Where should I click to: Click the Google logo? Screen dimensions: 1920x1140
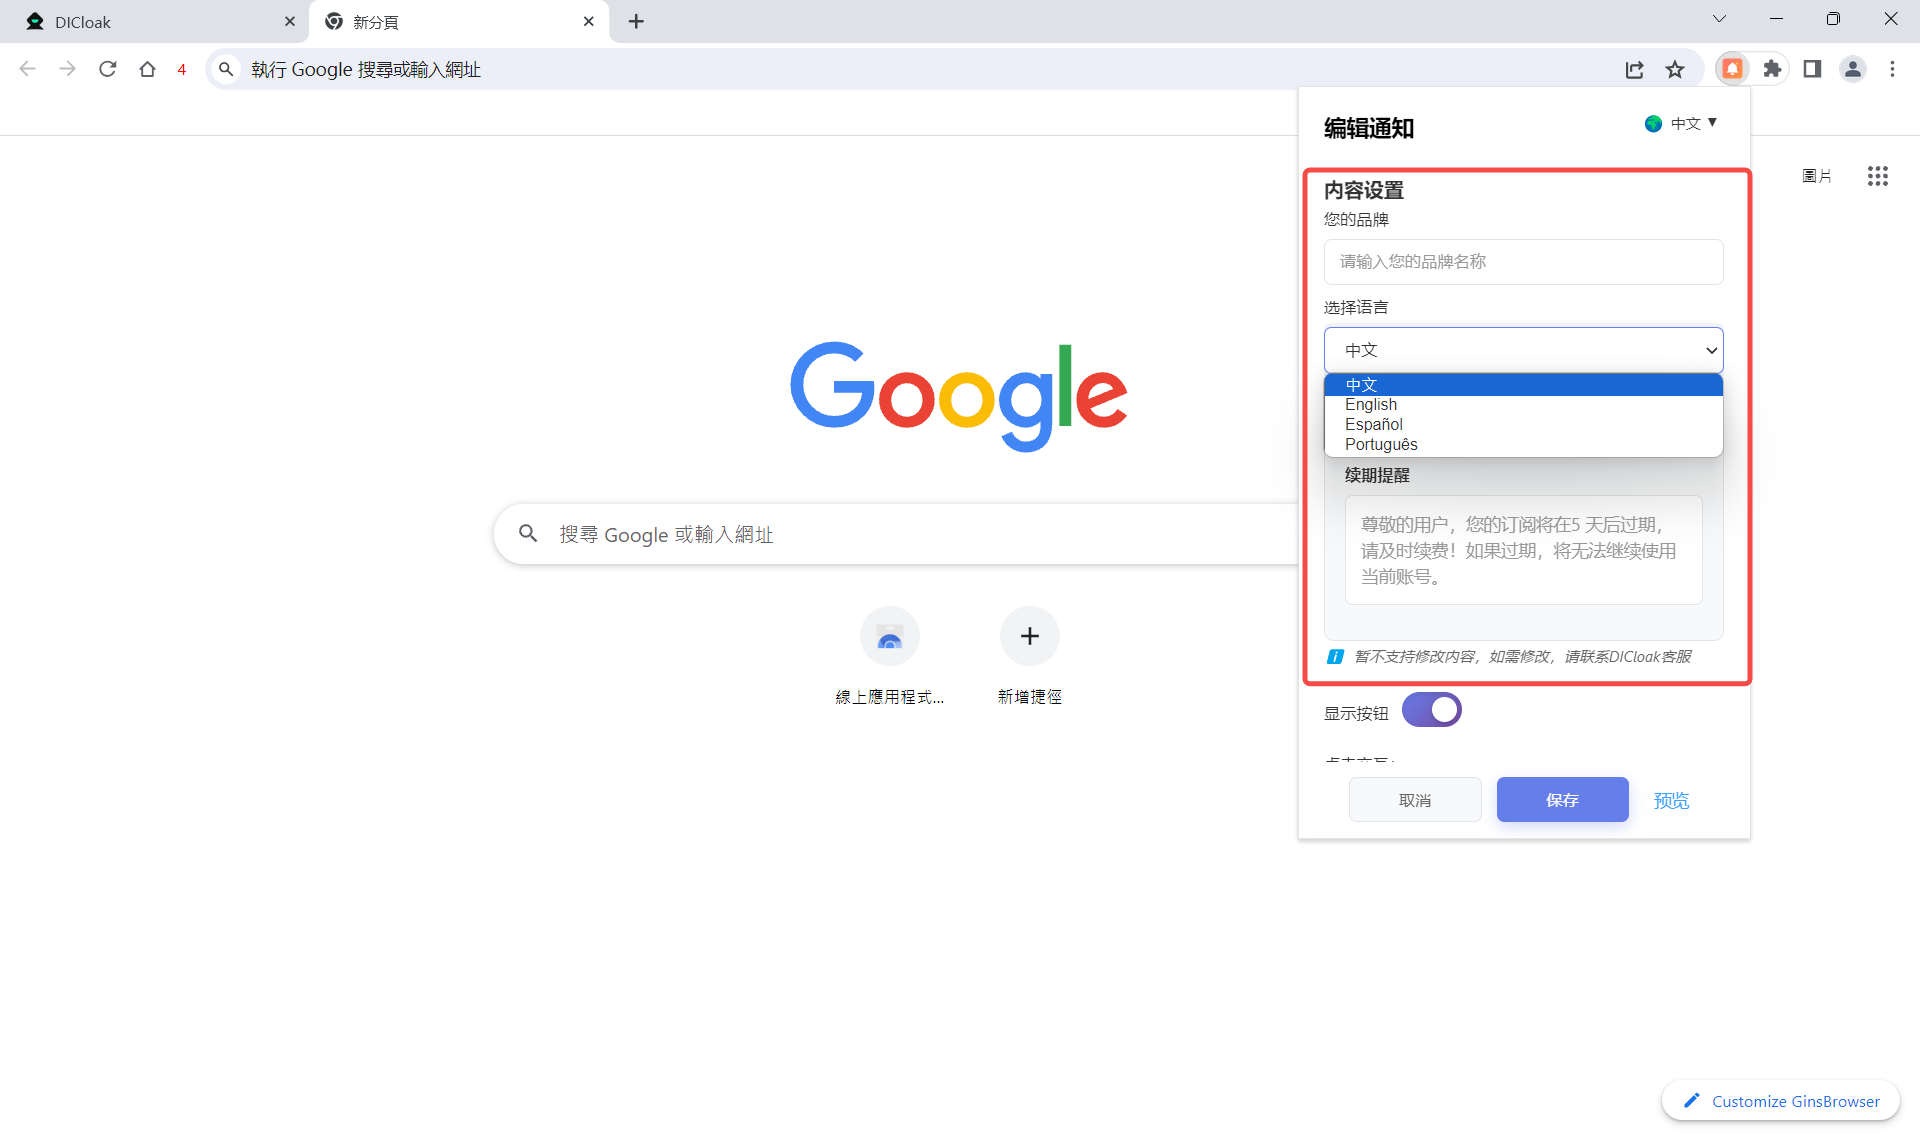959,396
